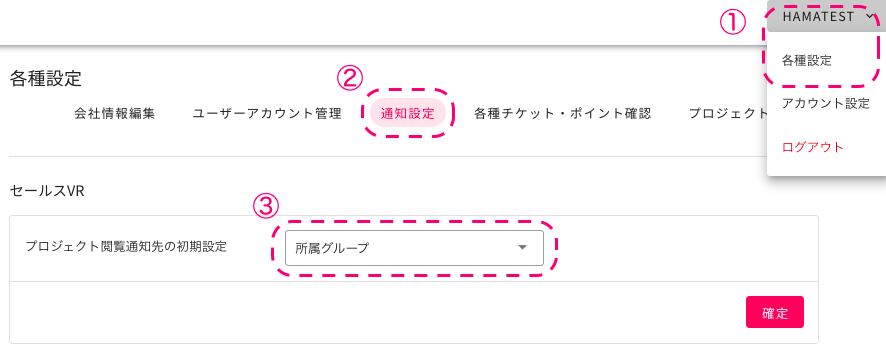Click the chevron arrow beside HAMATEST
The image size is (886, 363).
tap(868, 17)
